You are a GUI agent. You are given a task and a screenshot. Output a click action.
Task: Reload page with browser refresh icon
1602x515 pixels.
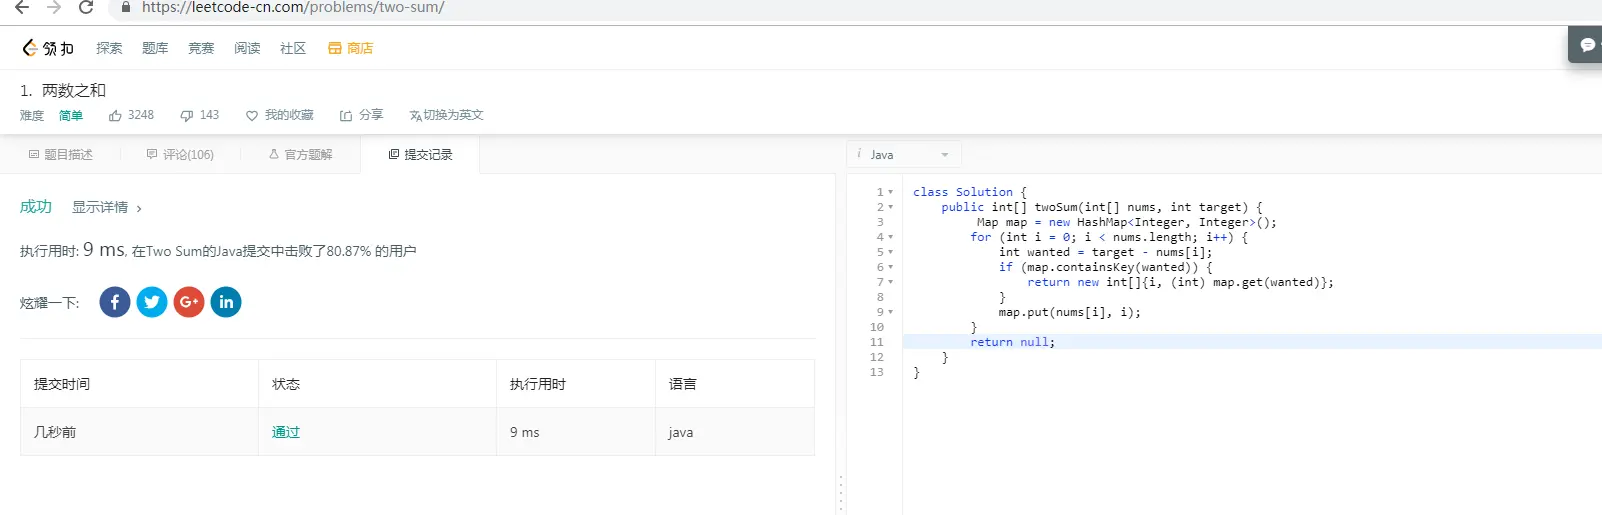point(86,7)
